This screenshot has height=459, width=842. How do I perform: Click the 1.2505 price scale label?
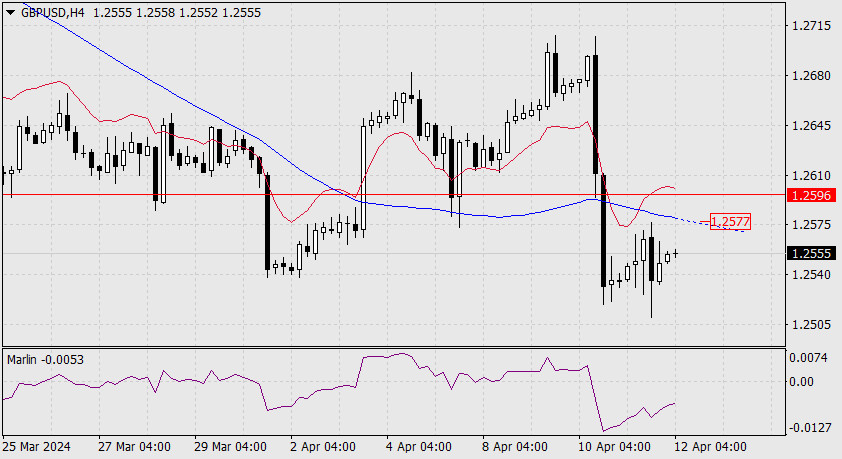[811, 325]
